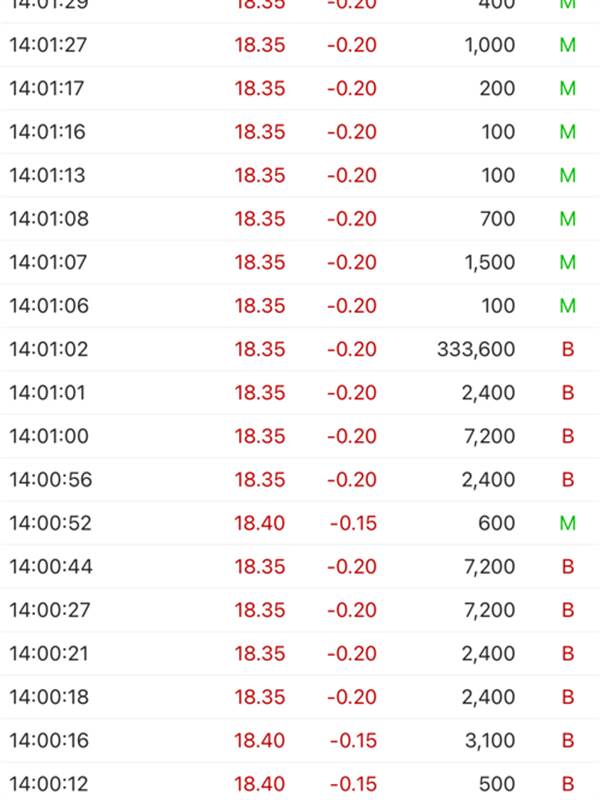
Task: Open the 14:00:44 trade row
Action: pos(300,567)
